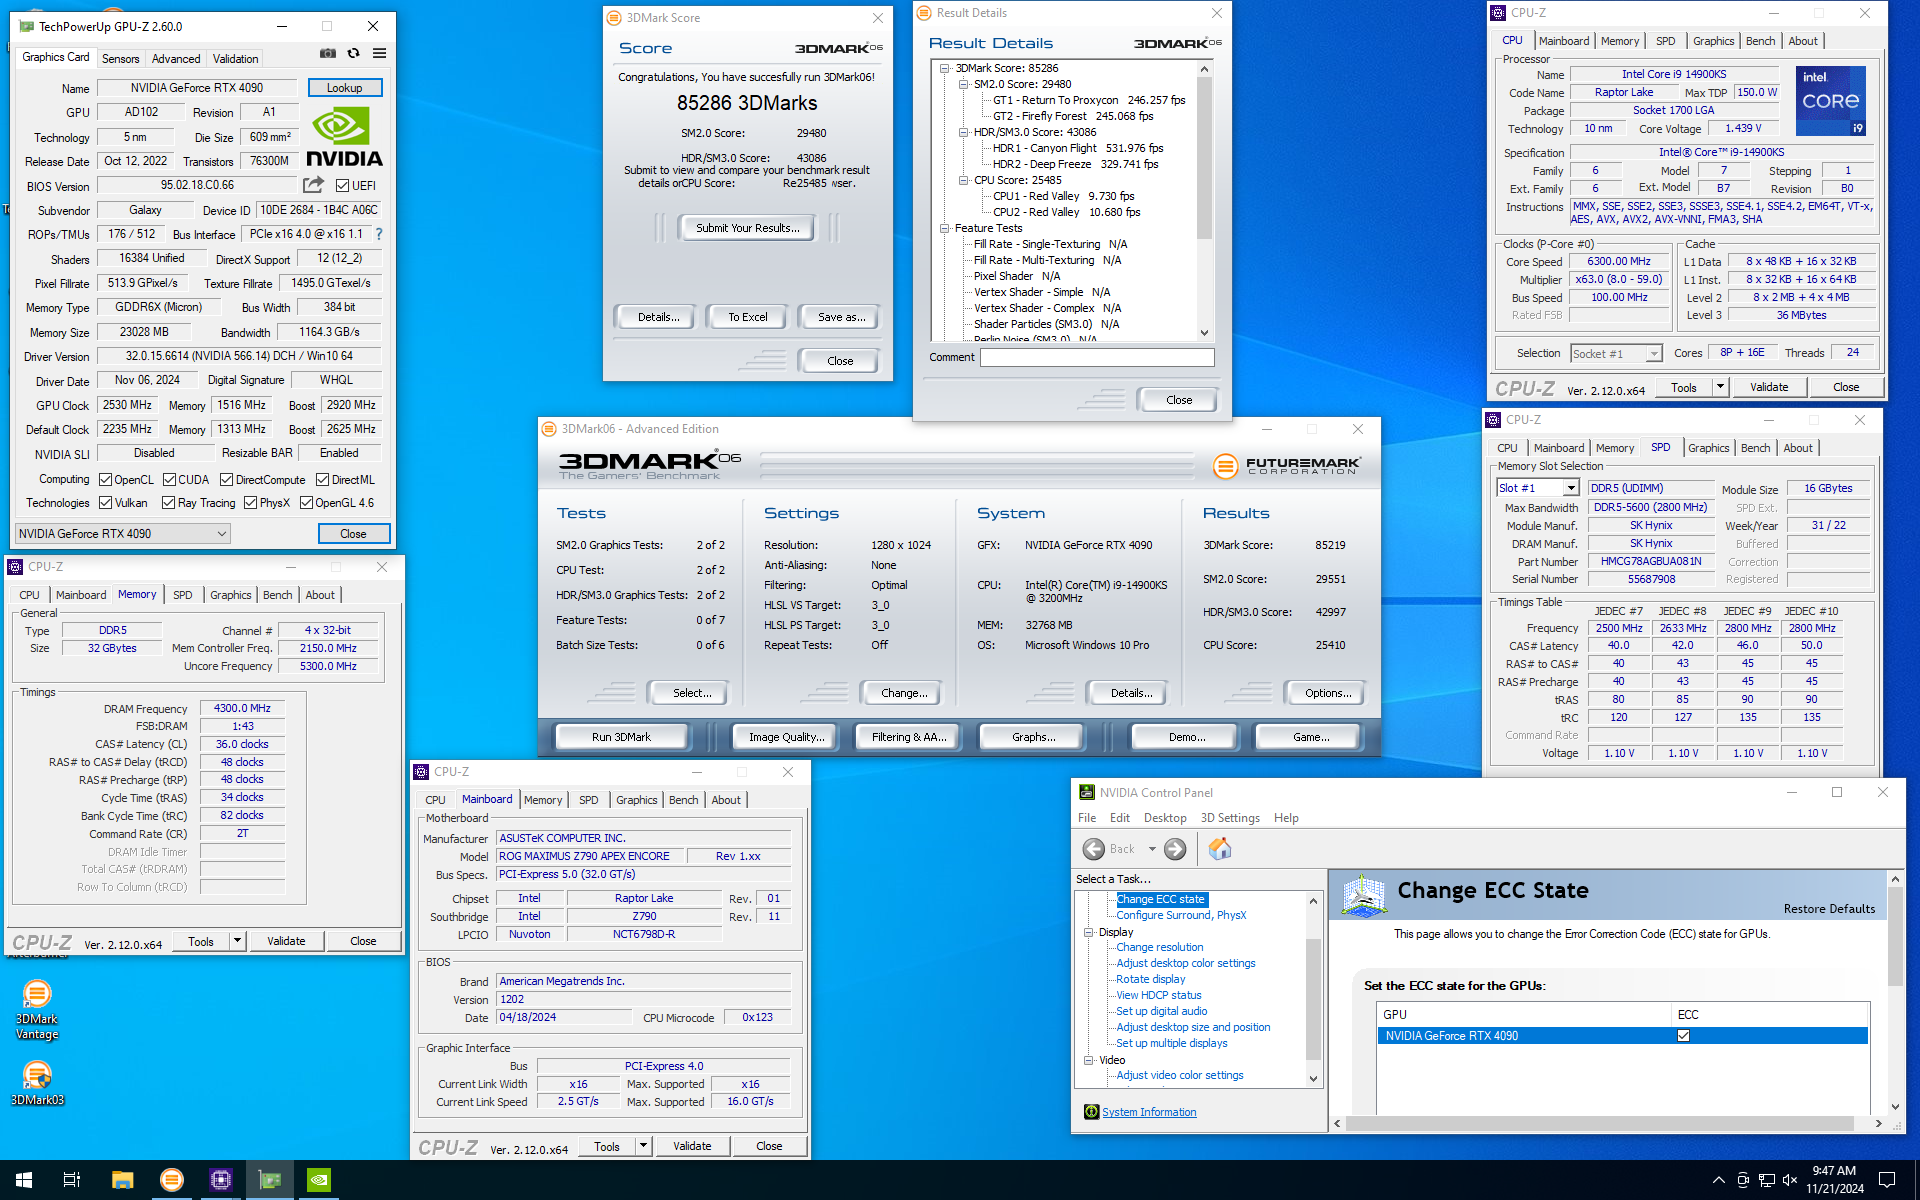This screenshot has height=1200, width=1920.
Task: Toggle PhysX checkbox
Action: (x=251, y=503)
